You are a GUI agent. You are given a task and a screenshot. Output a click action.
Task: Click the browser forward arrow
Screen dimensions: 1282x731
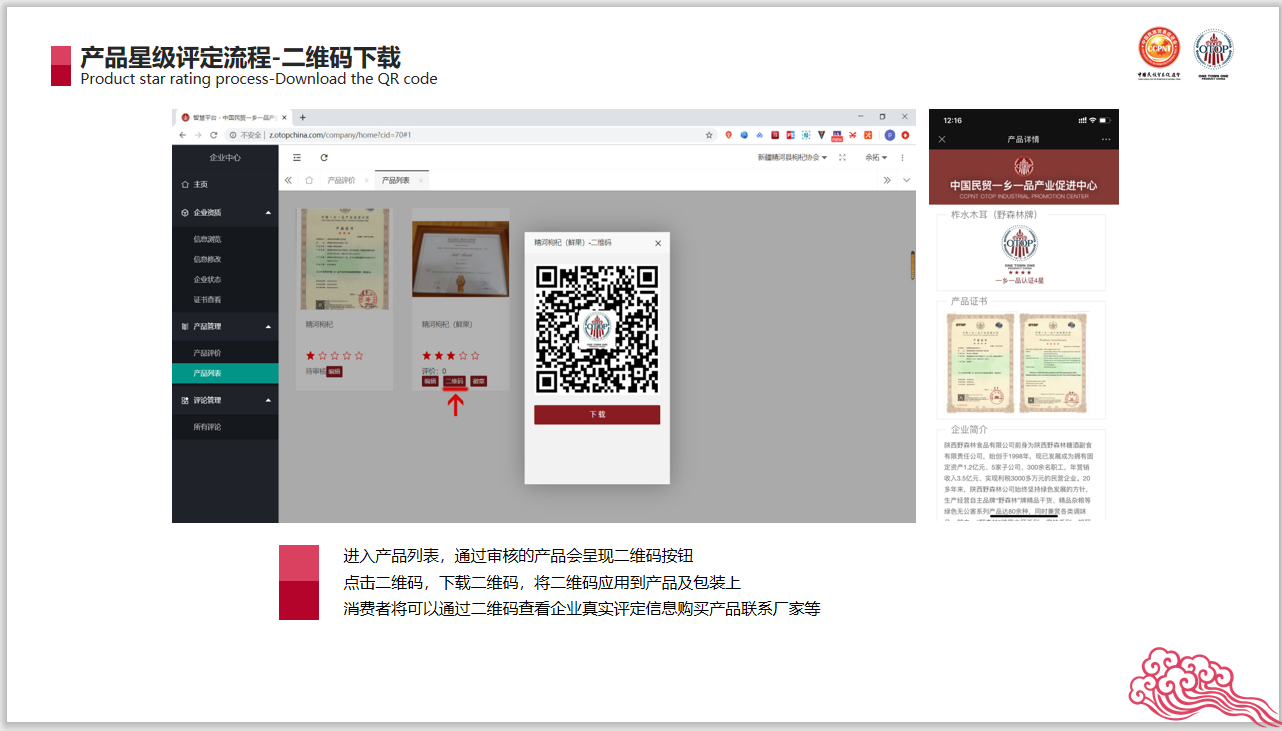pyautogui.click(x=198, y=135)
